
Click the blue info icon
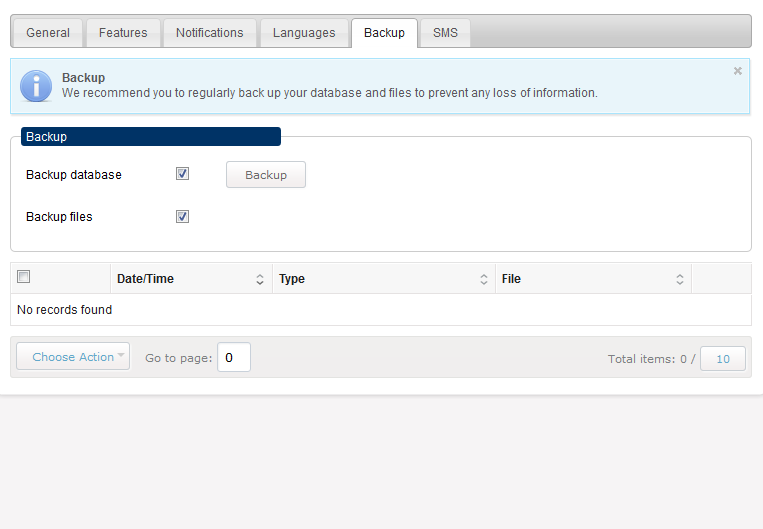pos(36,86)
